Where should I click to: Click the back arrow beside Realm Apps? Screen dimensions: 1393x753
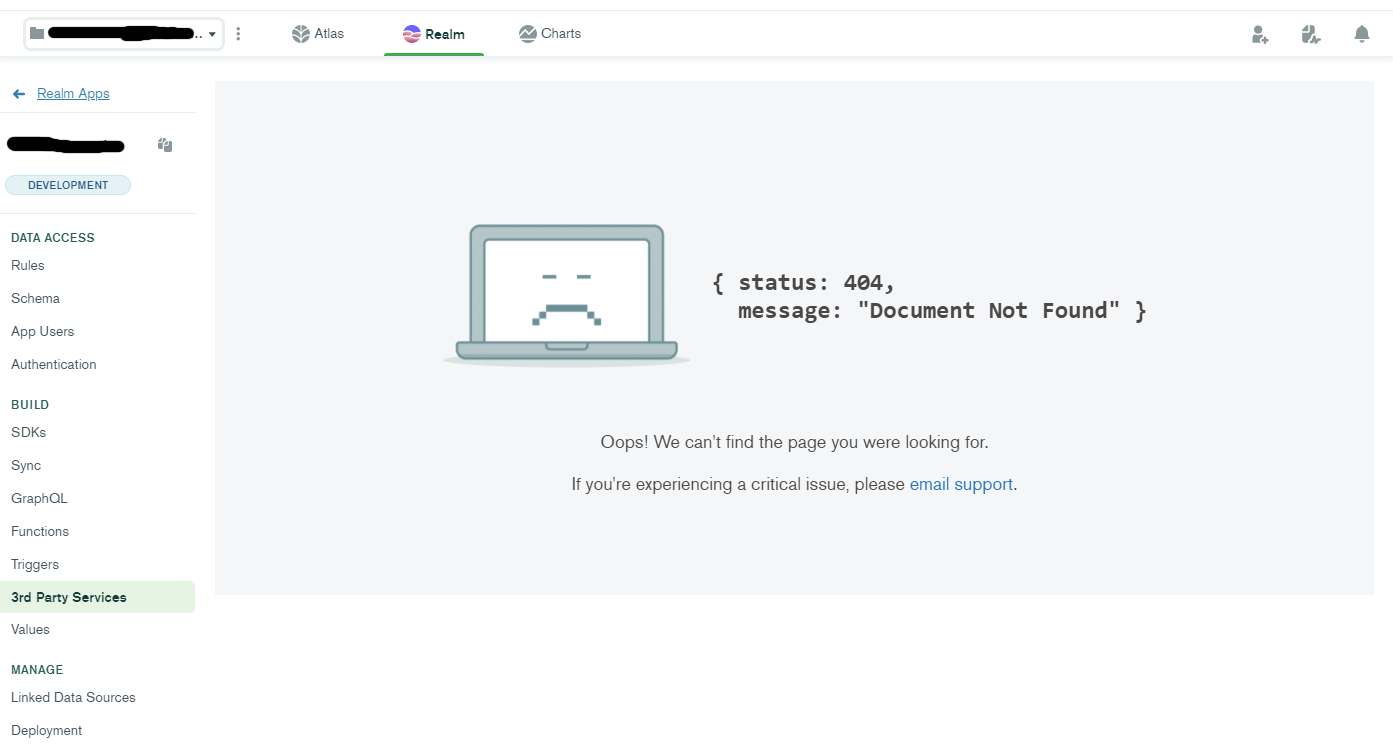tap(19, 94)
